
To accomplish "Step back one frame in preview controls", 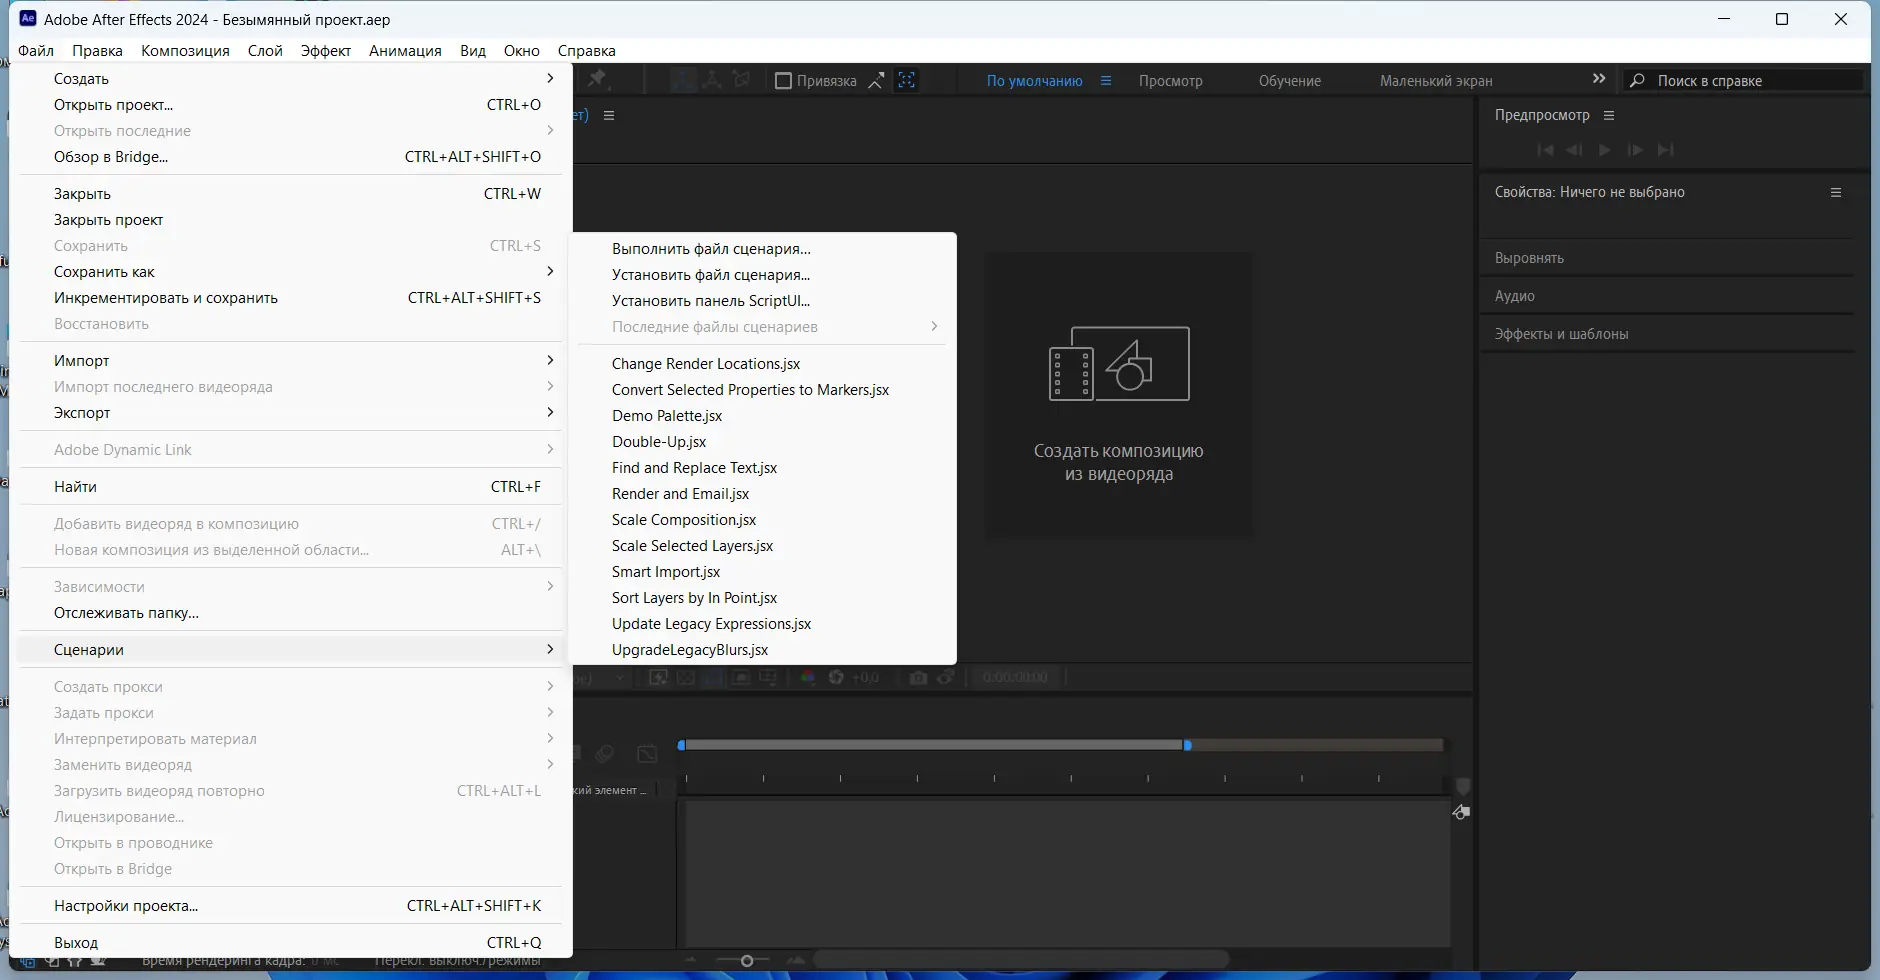I will pyautogui.click(x=1575, y=150).
